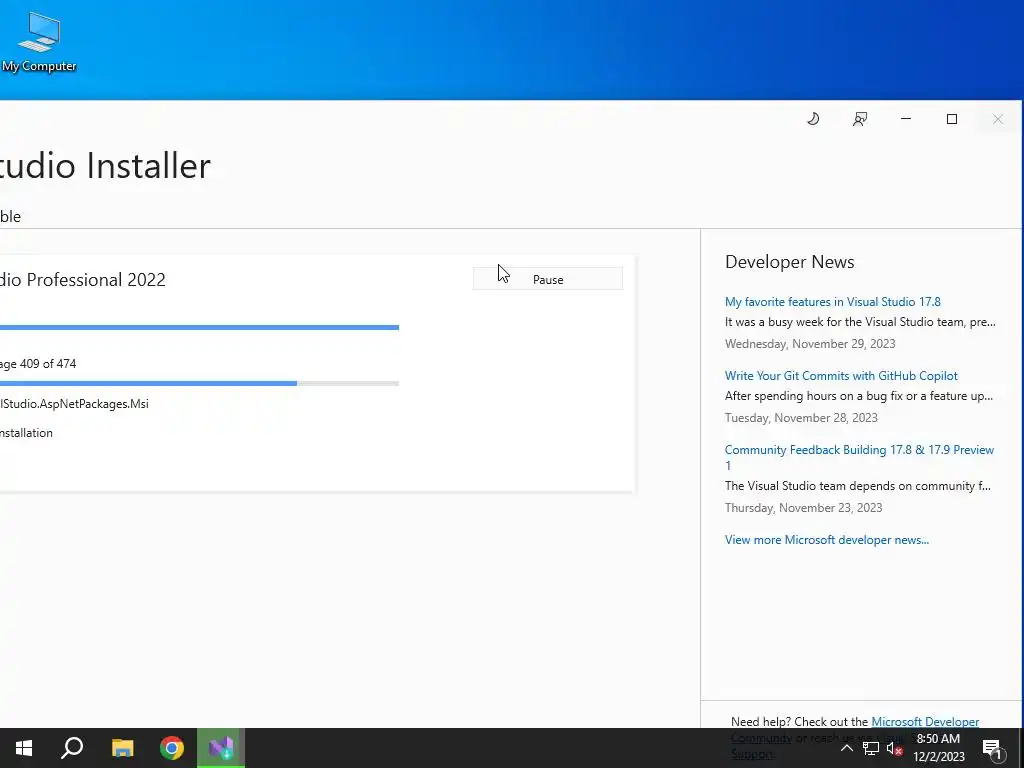Open the send feedback icon
Image resolution: width=1024 pixels, height=768 pixels.
860,119
